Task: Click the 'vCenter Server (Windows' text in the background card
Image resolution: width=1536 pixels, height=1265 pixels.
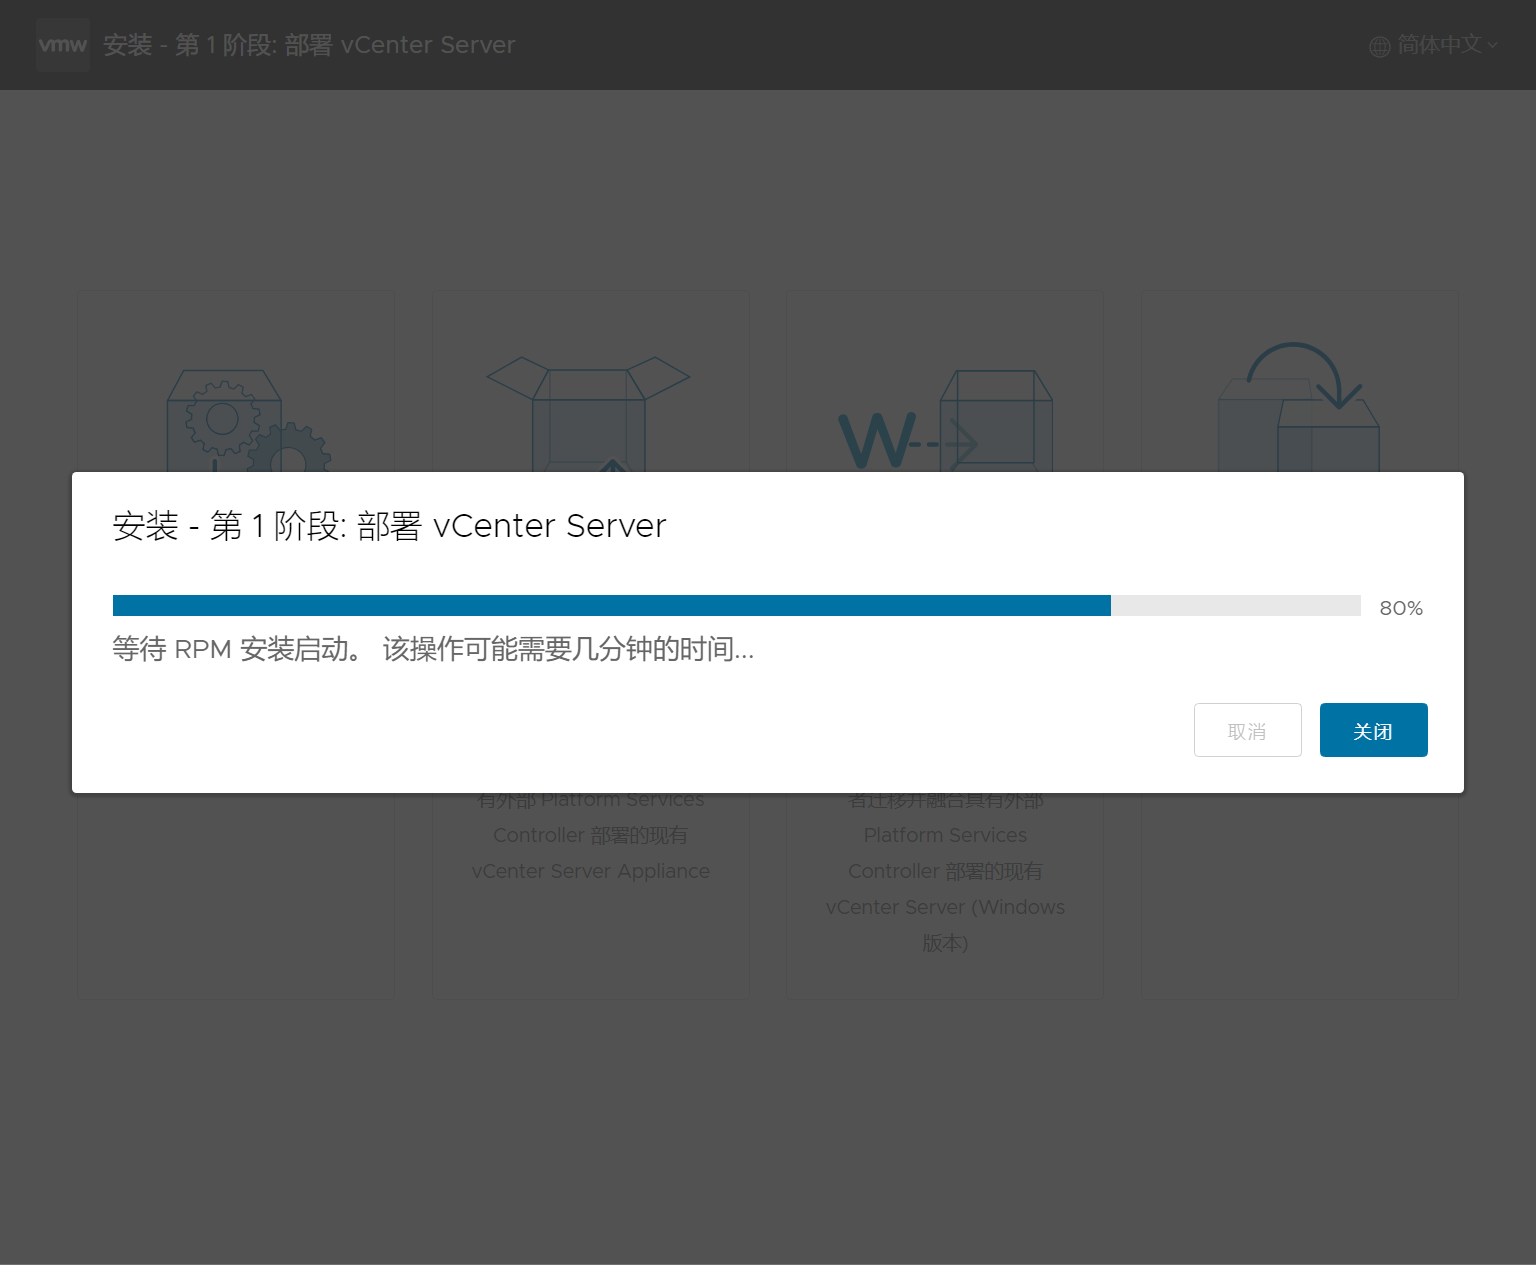Action: point(945,907)
